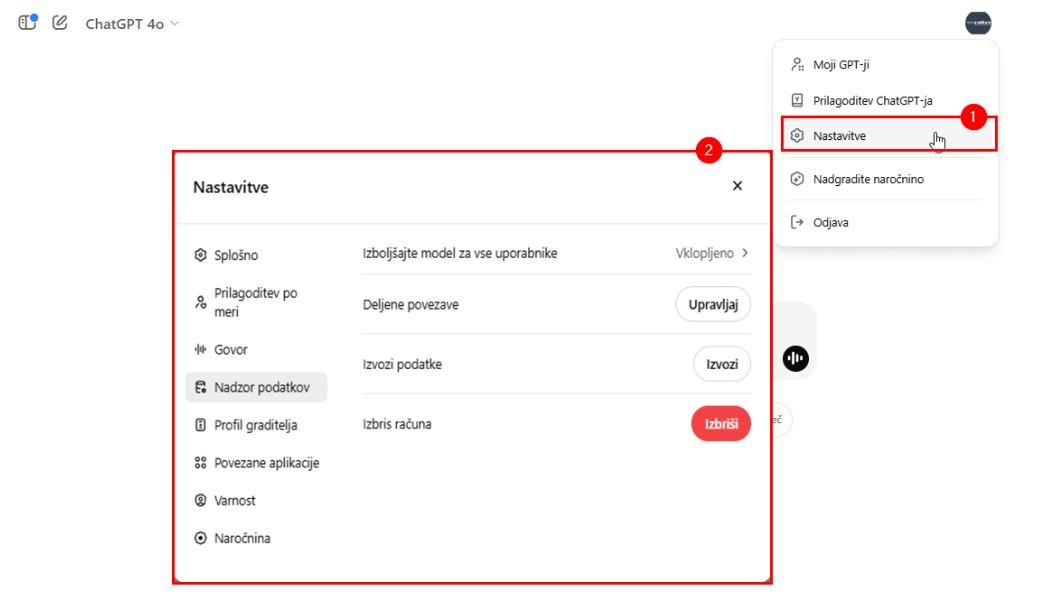This screenshot has width=1058, height=607.
Task: Click the Naročnina icon in sidebar
Action: [200, 538]
